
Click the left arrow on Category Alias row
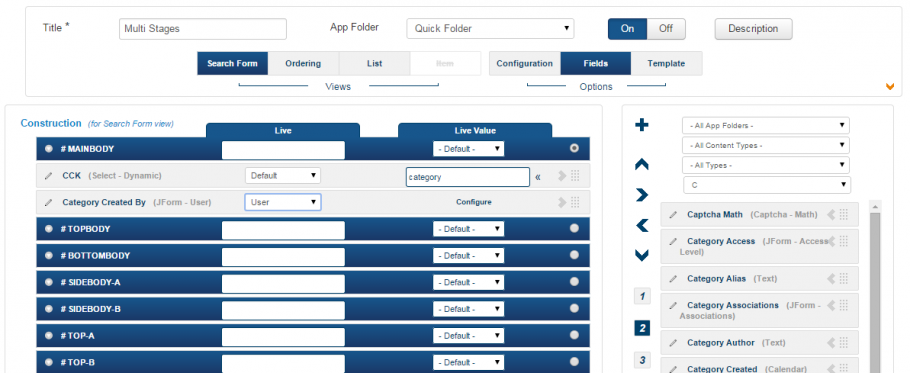[831, 278]
